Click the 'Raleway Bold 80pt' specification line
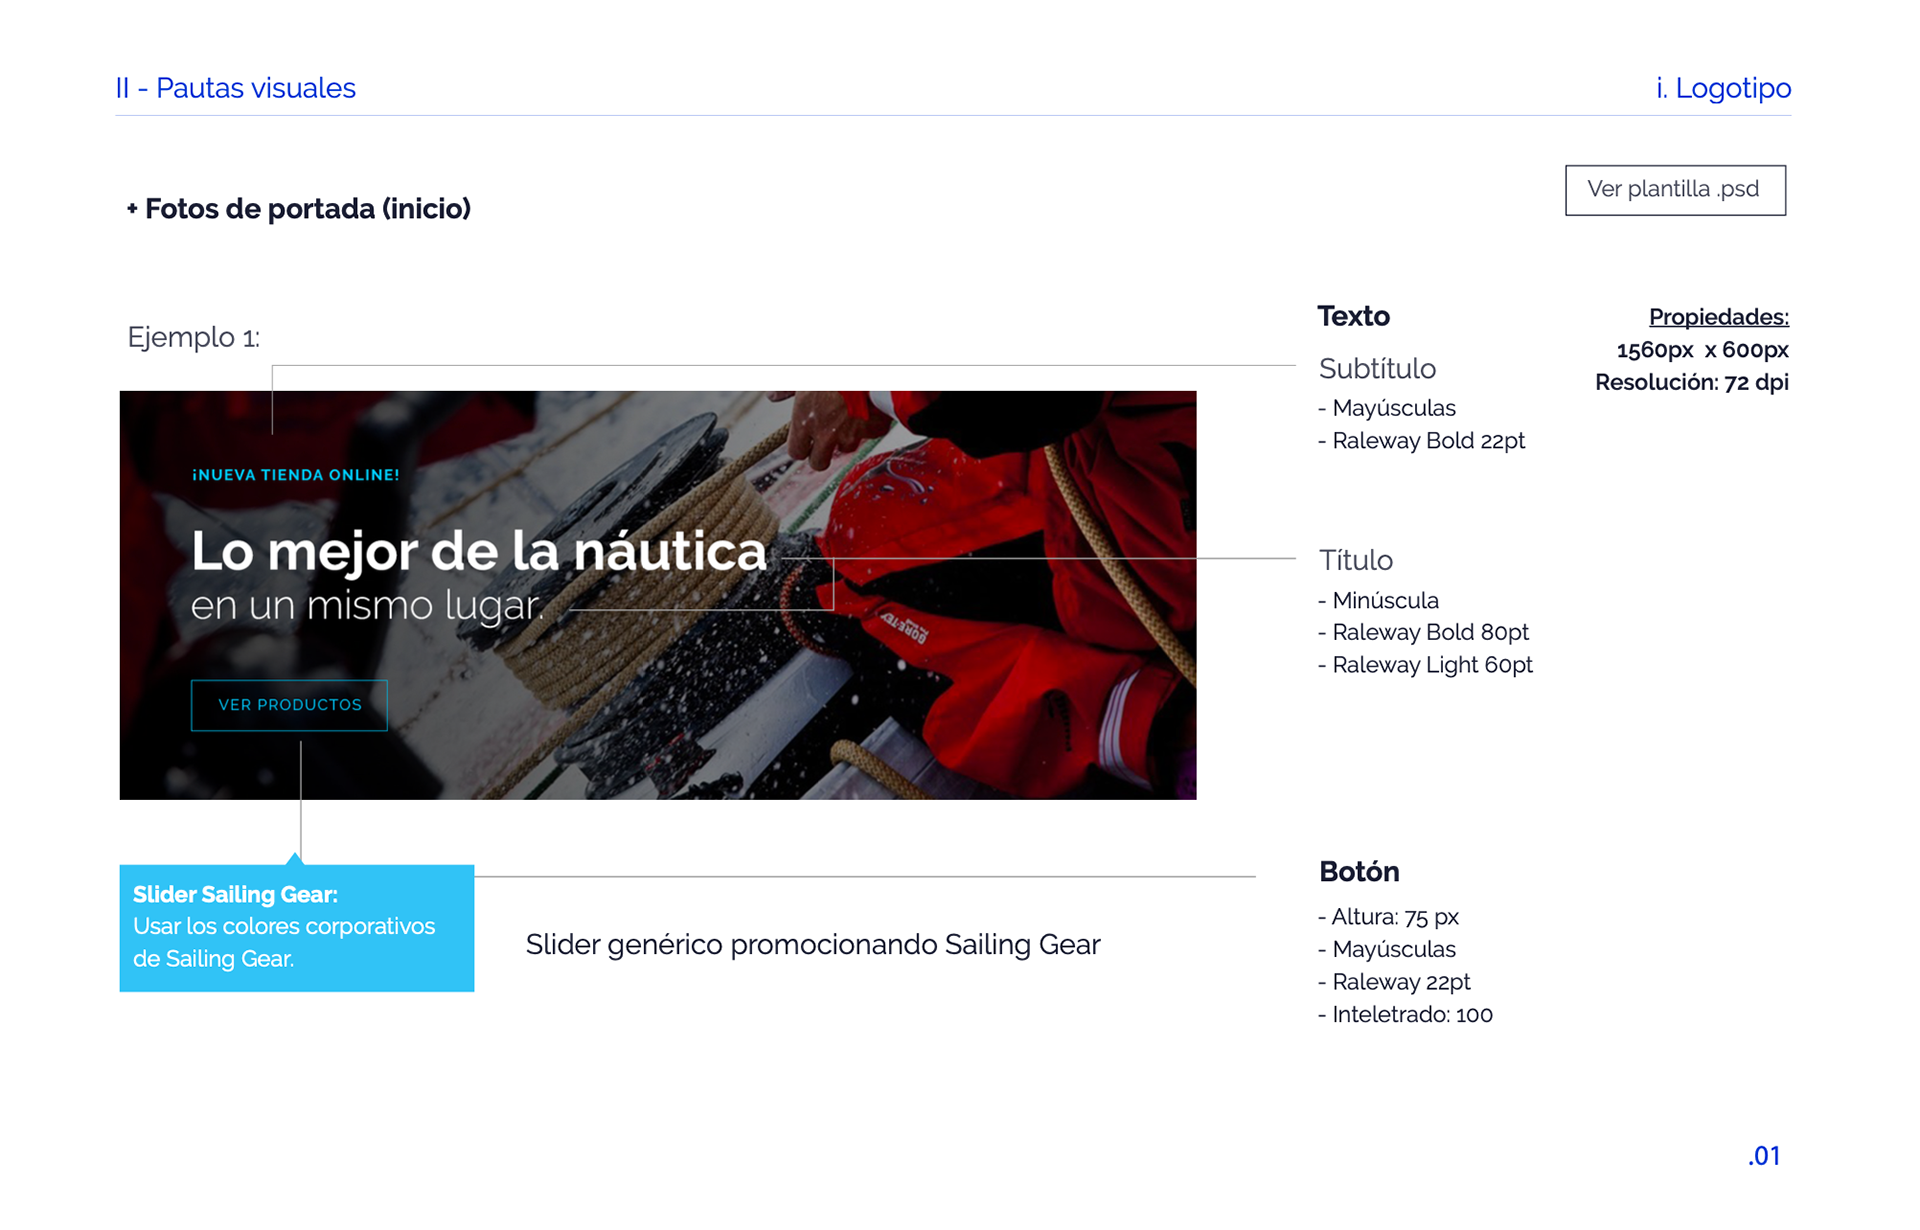Viewport: 1920px width, 1230px height. point(1429,632)
